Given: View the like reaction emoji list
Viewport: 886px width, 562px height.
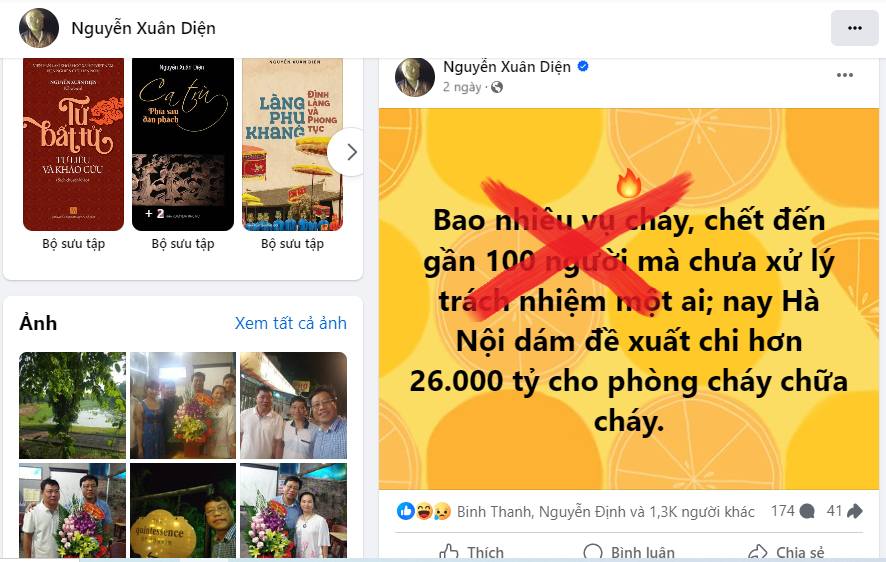Looking at the screenshot, I should click(x=406, y=511).
